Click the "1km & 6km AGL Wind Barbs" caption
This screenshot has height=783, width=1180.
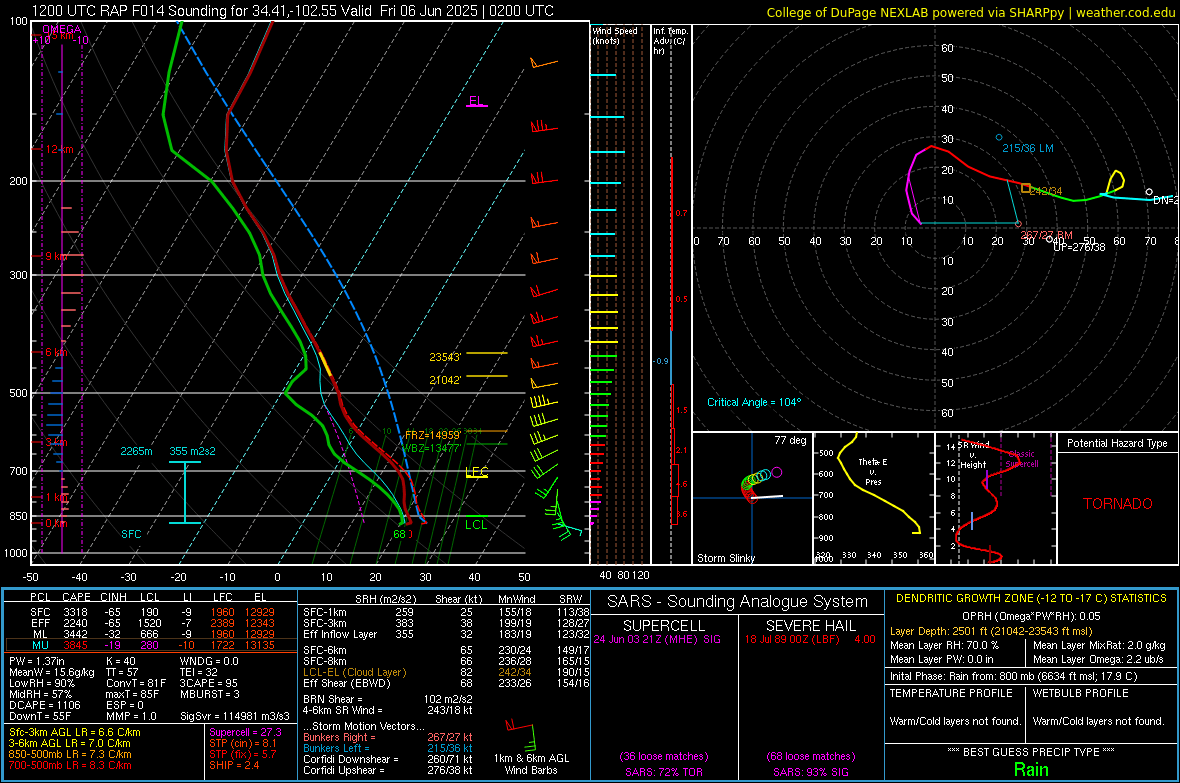point(531,764)
